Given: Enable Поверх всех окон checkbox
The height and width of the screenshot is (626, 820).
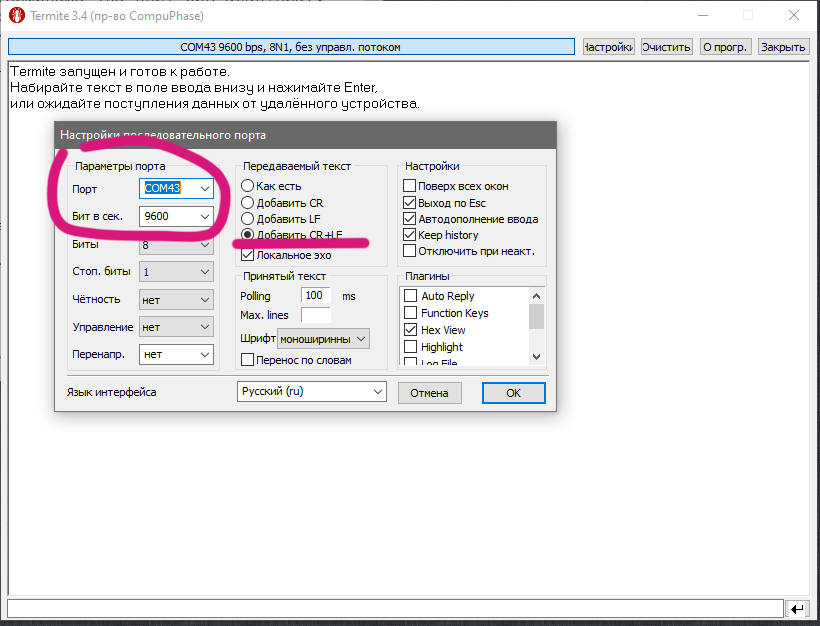Looking at the screenshot, I should pos(409,186).
